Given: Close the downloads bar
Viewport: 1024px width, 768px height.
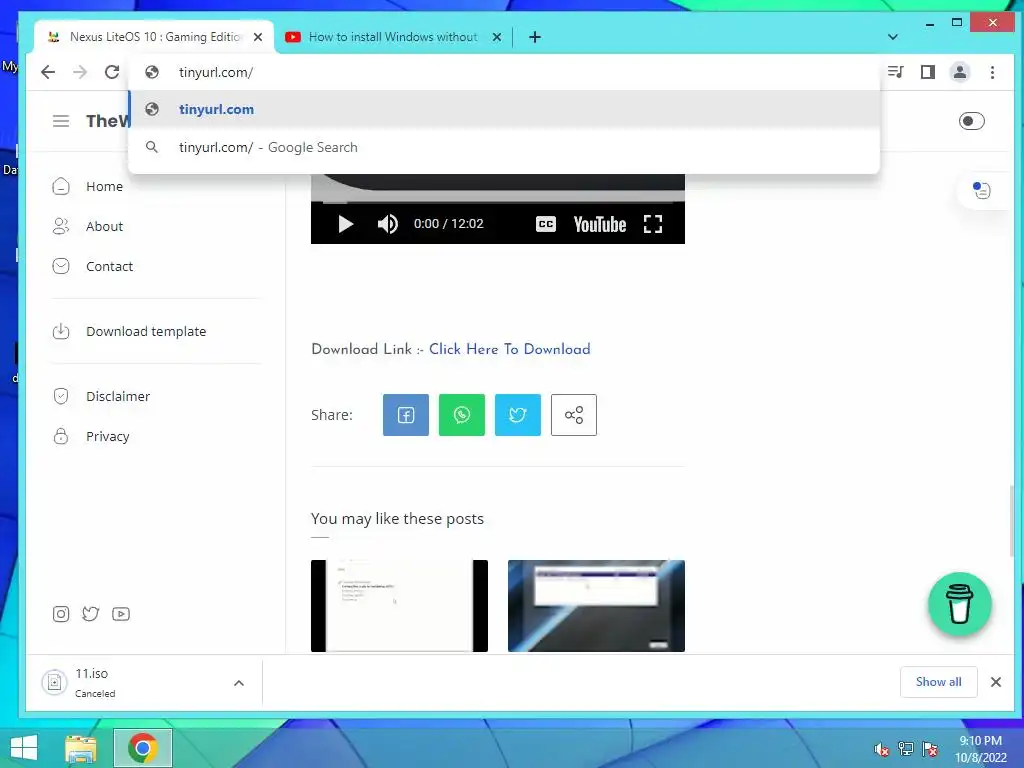Looking at the screenshot, I should [x=995, y=682].
